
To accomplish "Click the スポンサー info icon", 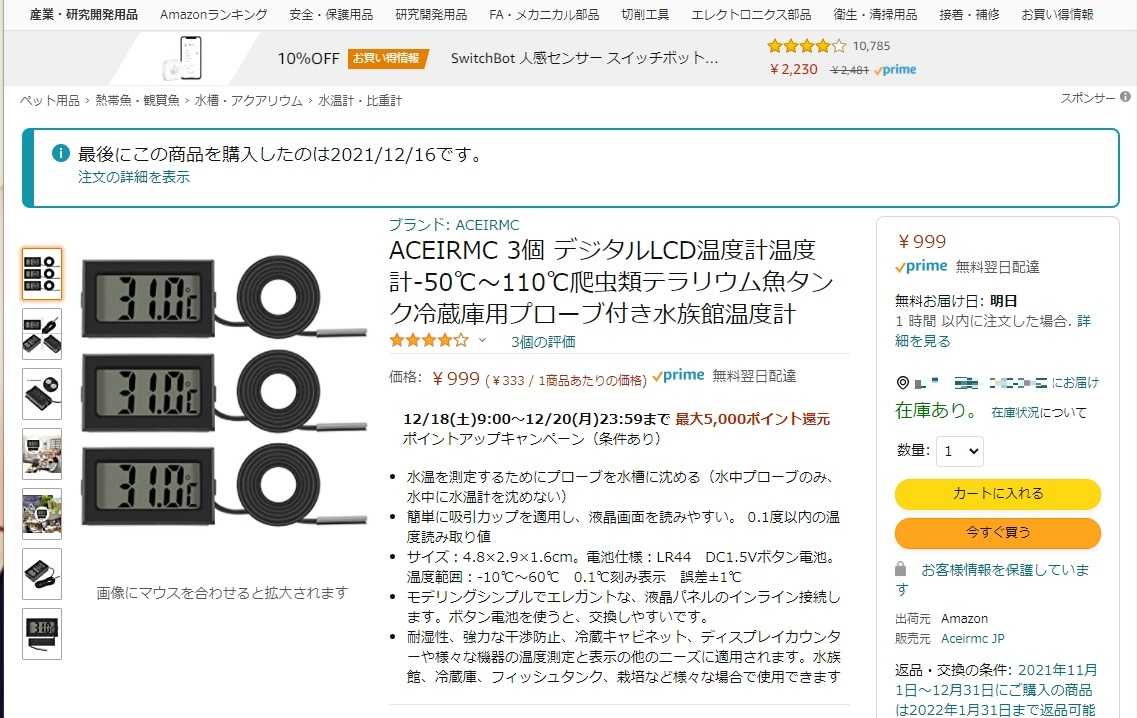I will click(x=1125, y=96).
